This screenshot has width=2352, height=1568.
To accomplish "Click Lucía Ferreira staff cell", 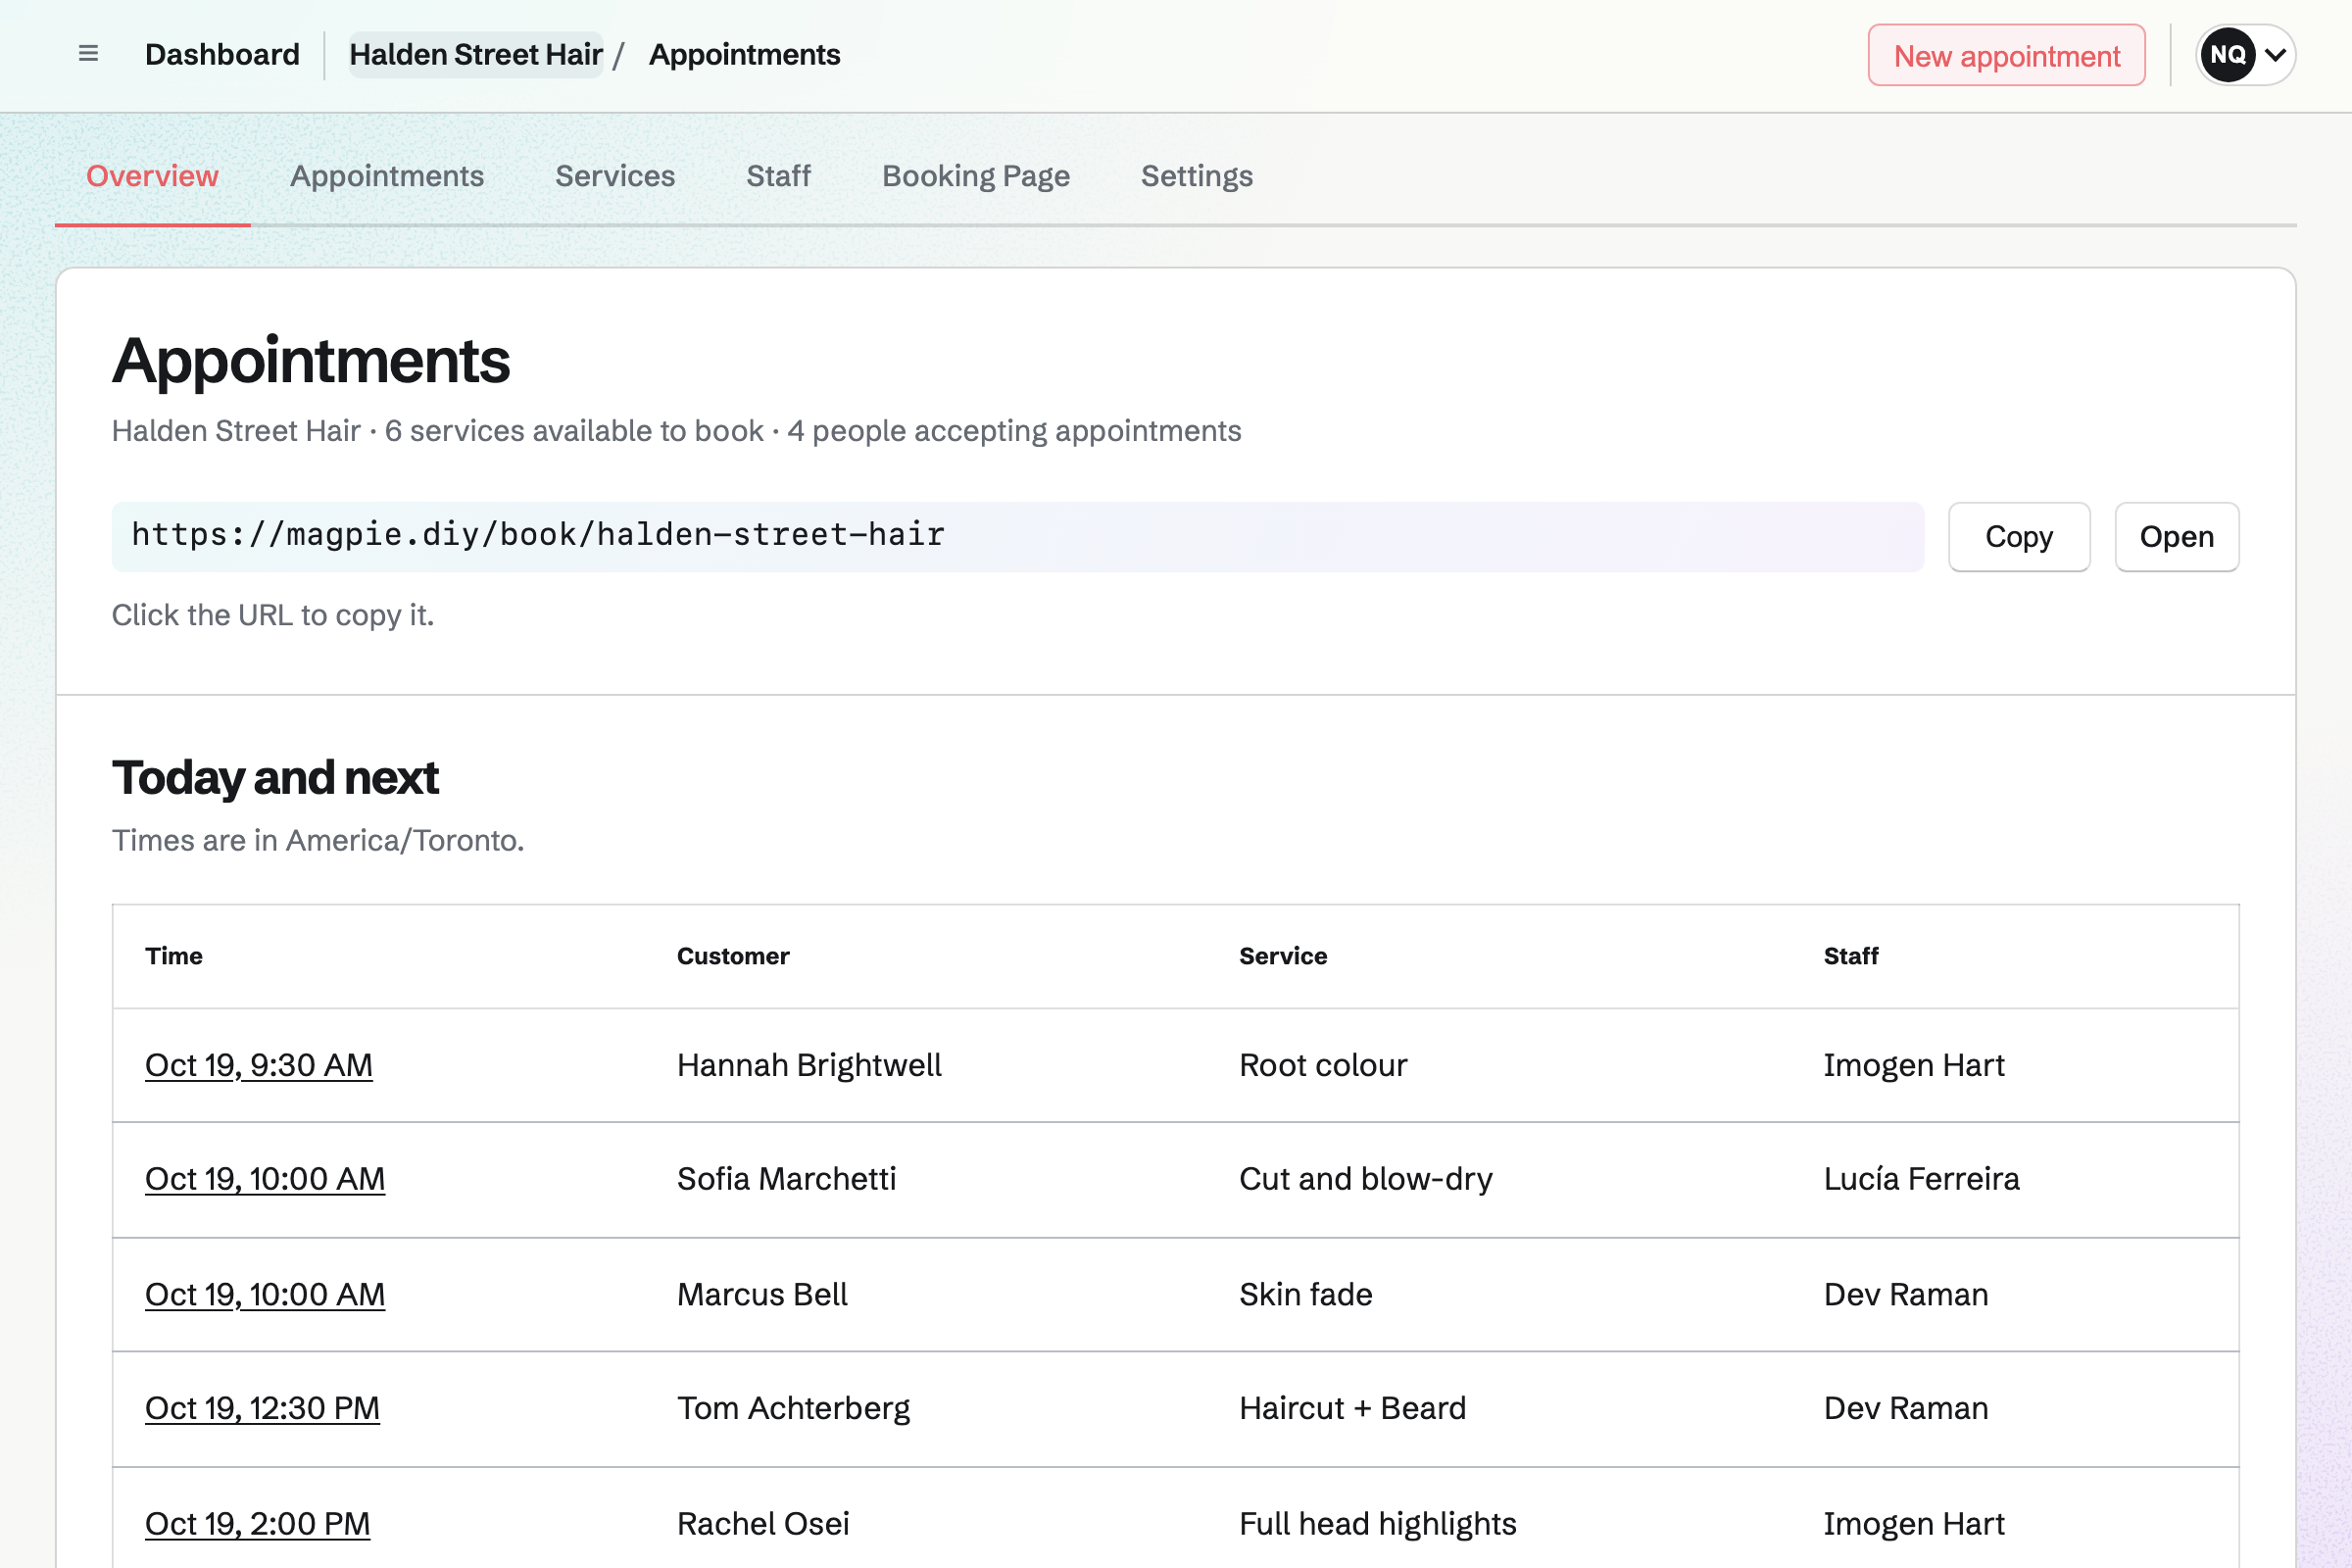I will click(1921, 1179).
